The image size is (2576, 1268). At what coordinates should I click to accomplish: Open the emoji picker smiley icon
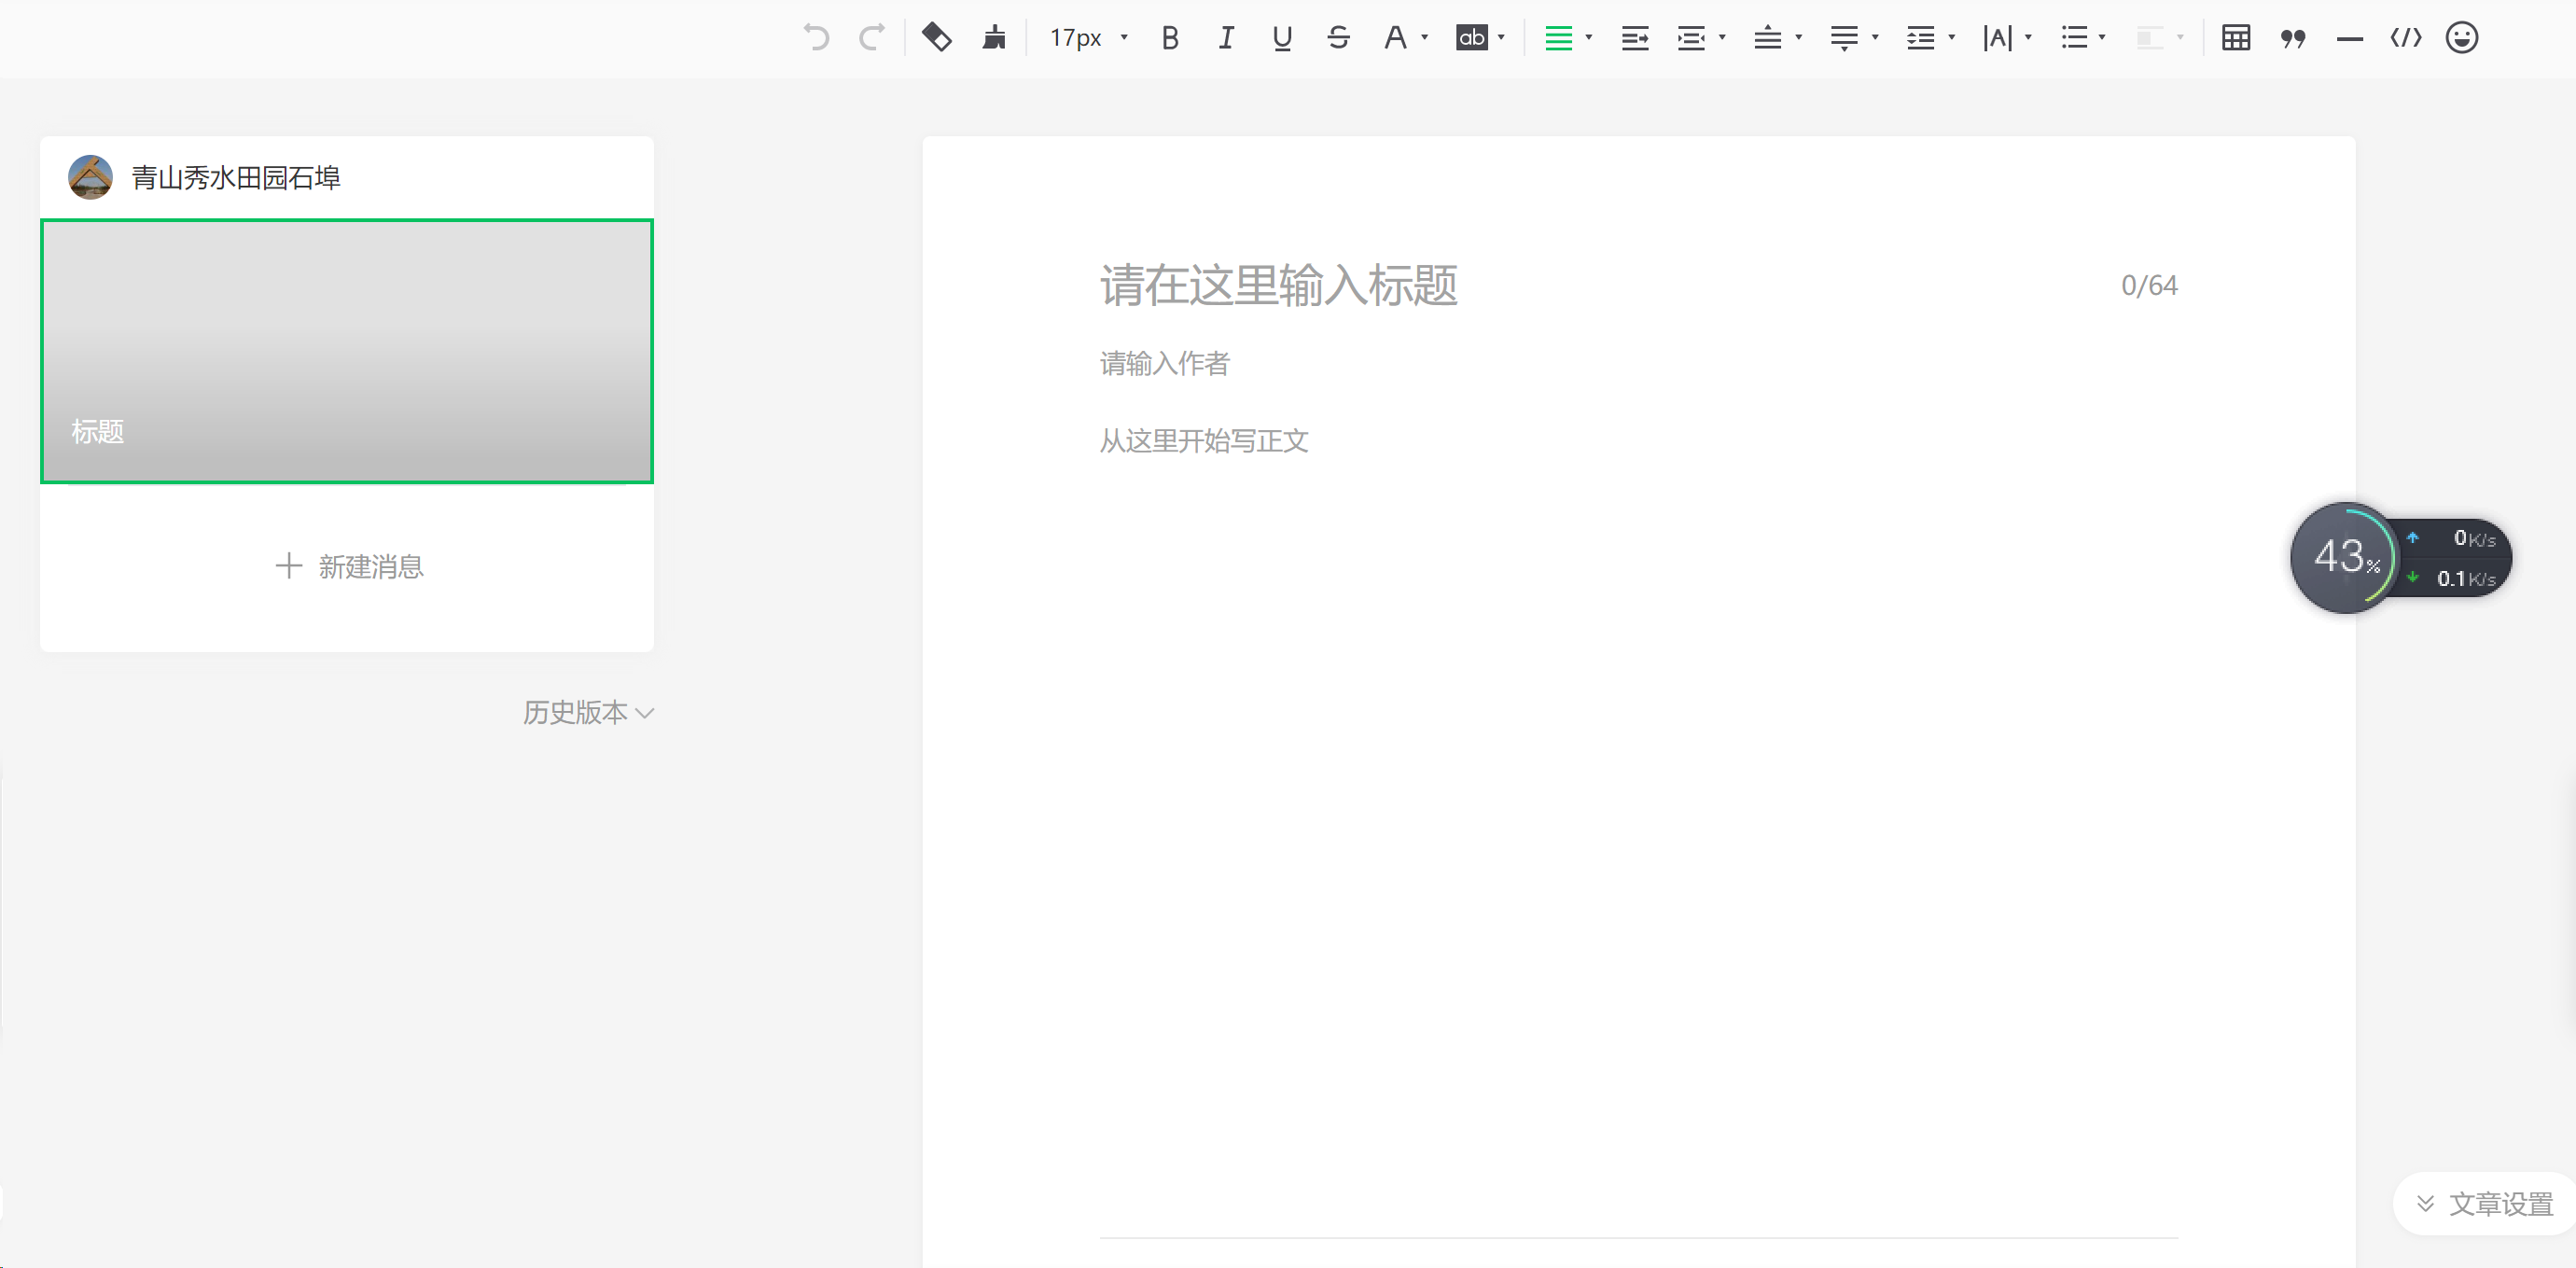click(2461, 38)
